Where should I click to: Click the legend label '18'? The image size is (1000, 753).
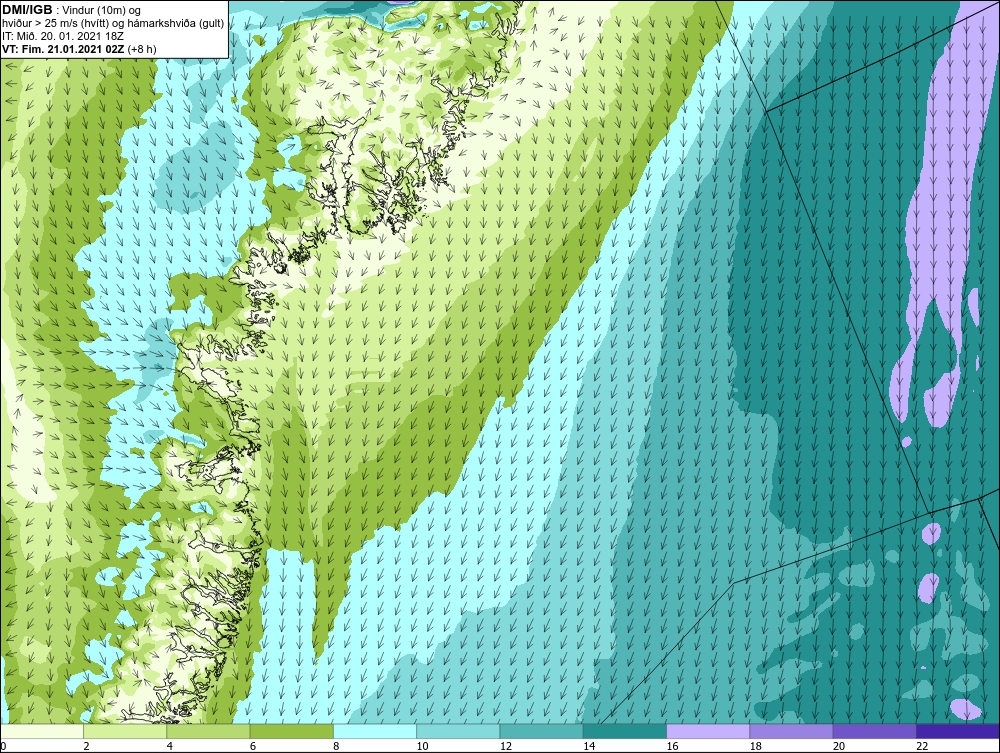click(x=756, y=746)
